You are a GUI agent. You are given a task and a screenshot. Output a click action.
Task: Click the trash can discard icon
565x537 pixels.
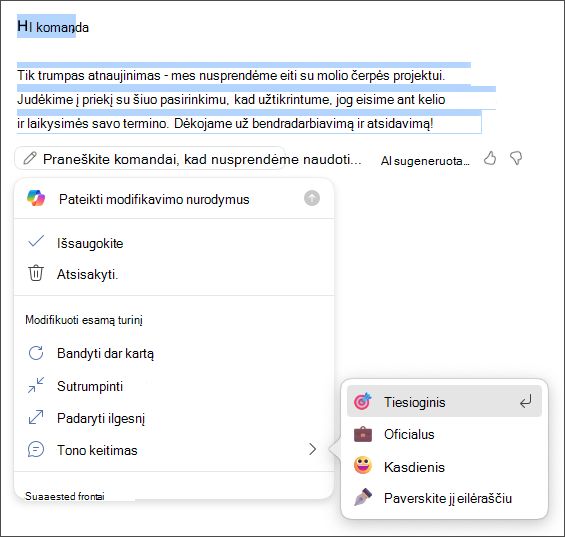tap(36, 273)
